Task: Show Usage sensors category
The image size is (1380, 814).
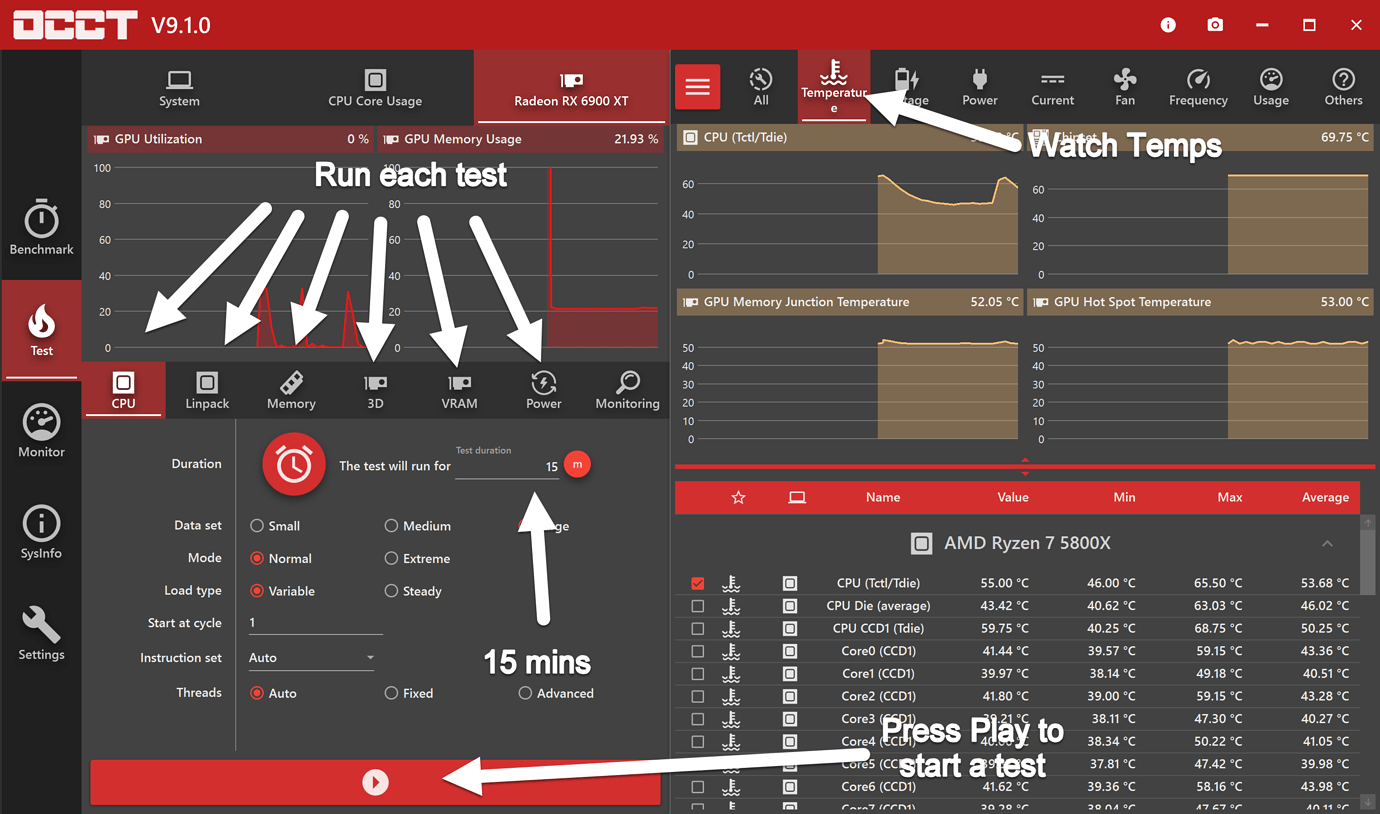Action: 1271,87
